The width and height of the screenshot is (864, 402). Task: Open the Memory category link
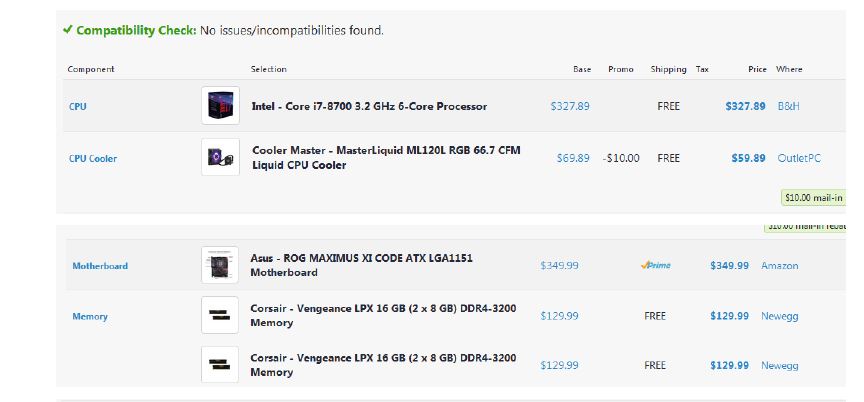tap(90, 316)
